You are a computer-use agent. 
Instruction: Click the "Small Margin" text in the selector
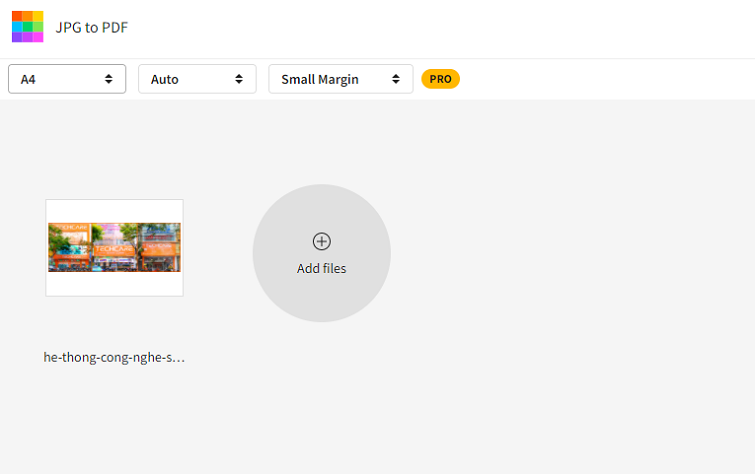(320, 79)
